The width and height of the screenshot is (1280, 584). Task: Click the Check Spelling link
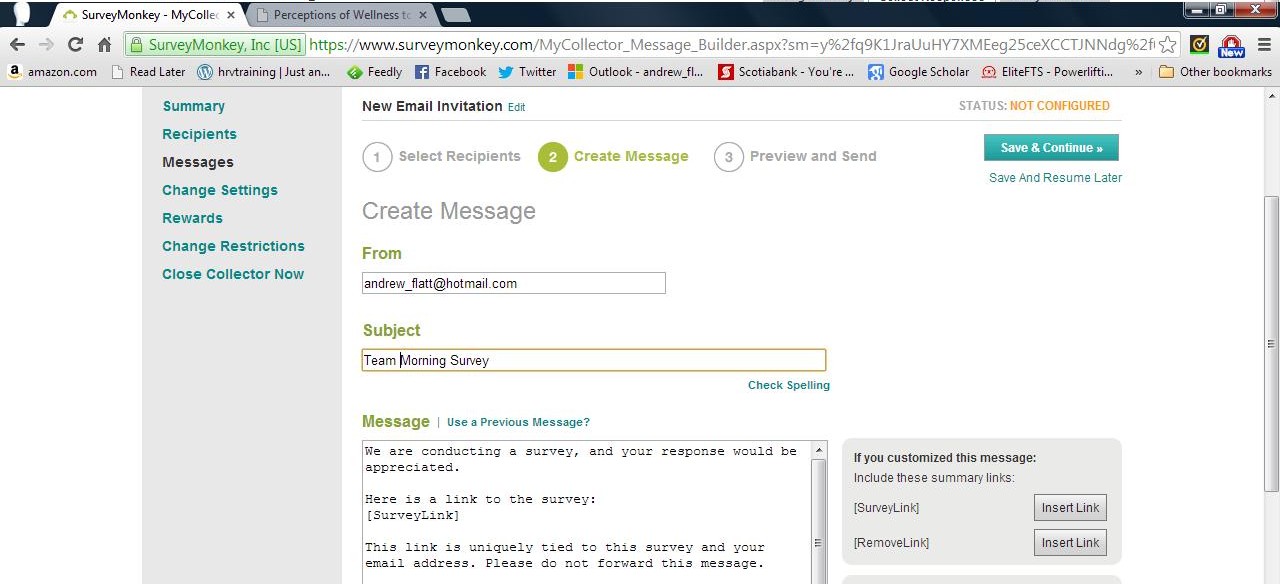click(788, 385)
